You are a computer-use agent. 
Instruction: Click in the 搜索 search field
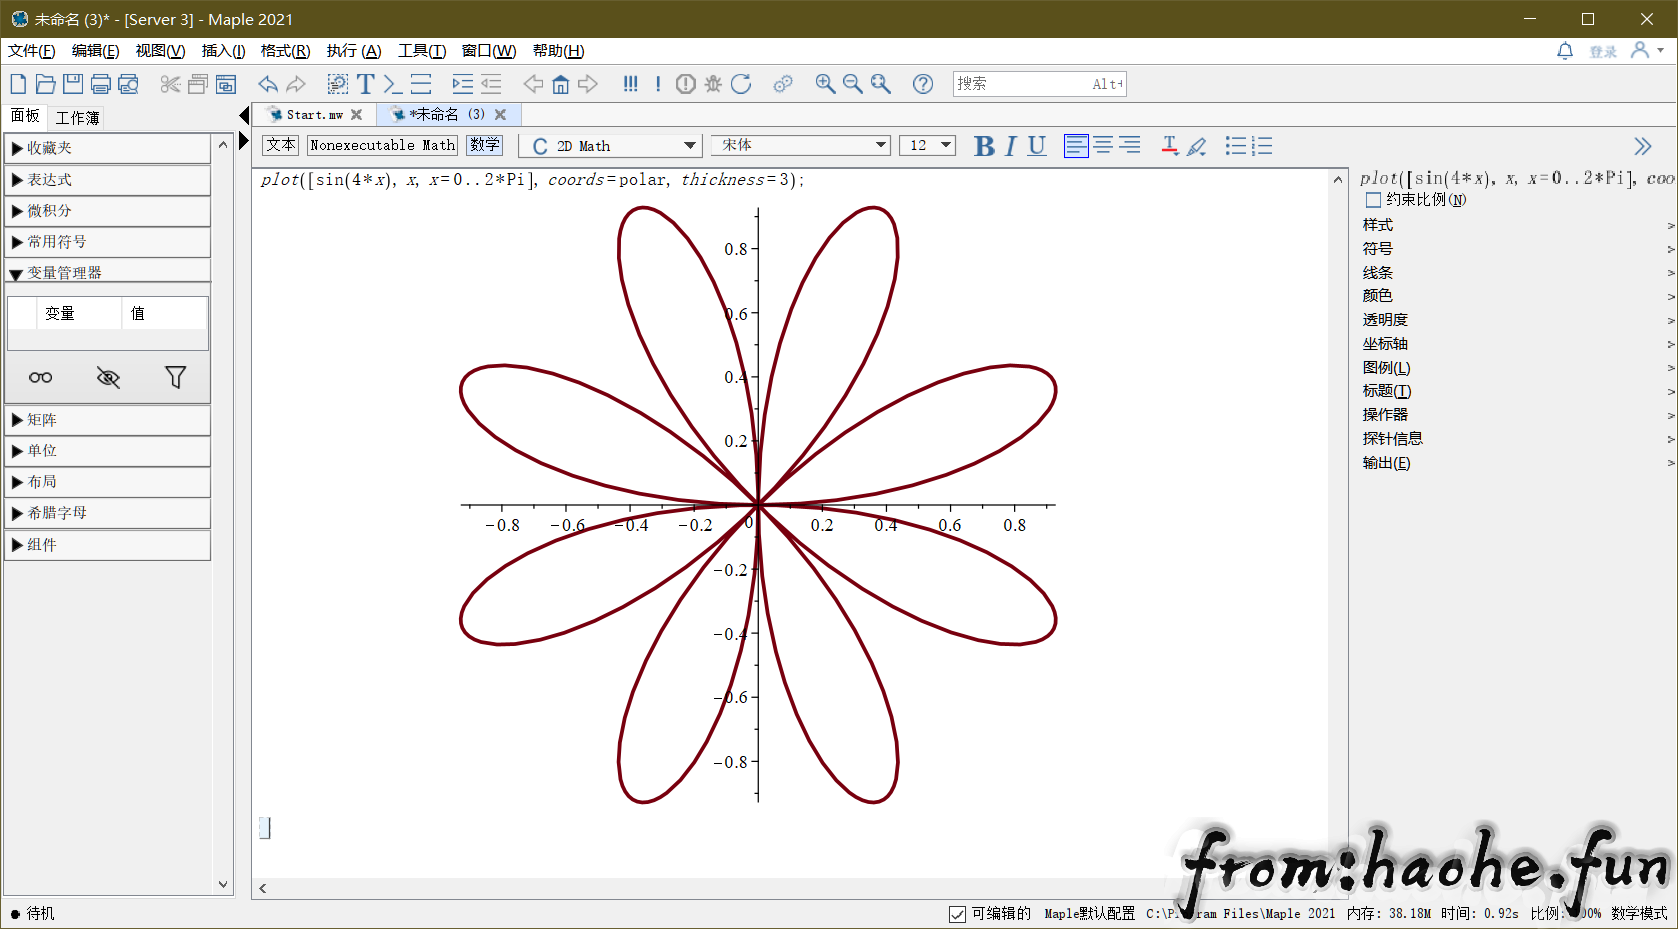pyautogui.click(x=1040, y=84)
